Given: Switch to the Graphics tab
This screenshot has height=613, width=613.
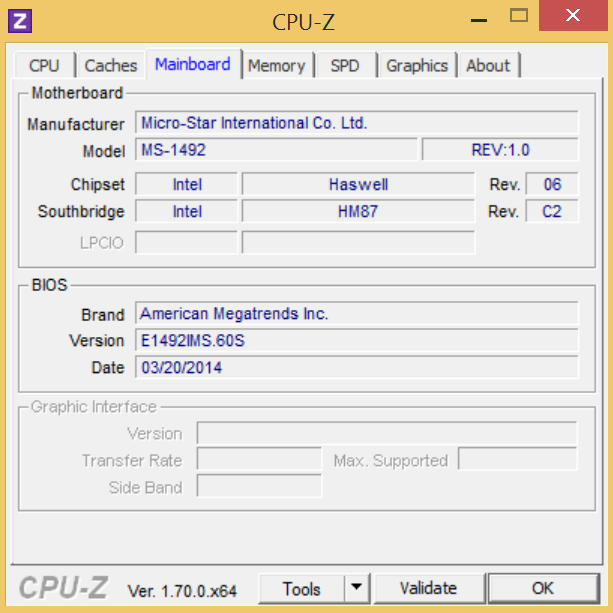Looking at the screenshot, I should click(417, 65).
